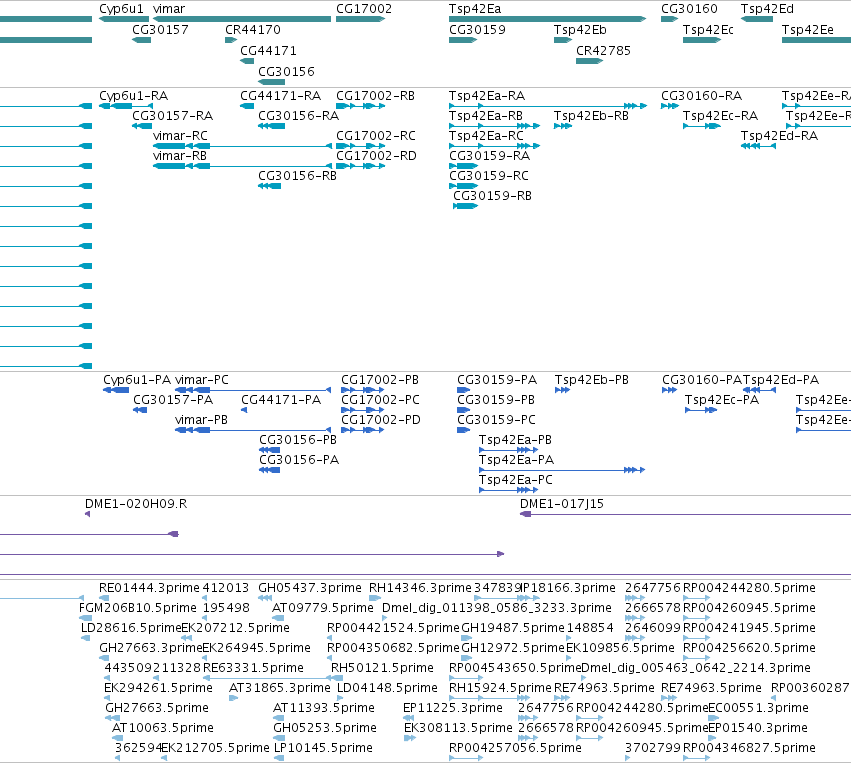Screen dimensions: 851x763
Task: Select the Tsp42Eb-RB transcript label
Action: [x=591, y=116]
